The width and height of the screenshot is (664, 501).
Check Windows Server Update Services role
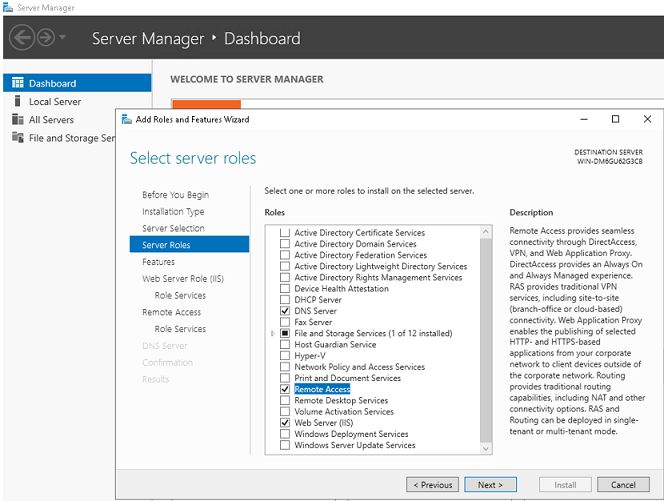(x=285, y=445)
